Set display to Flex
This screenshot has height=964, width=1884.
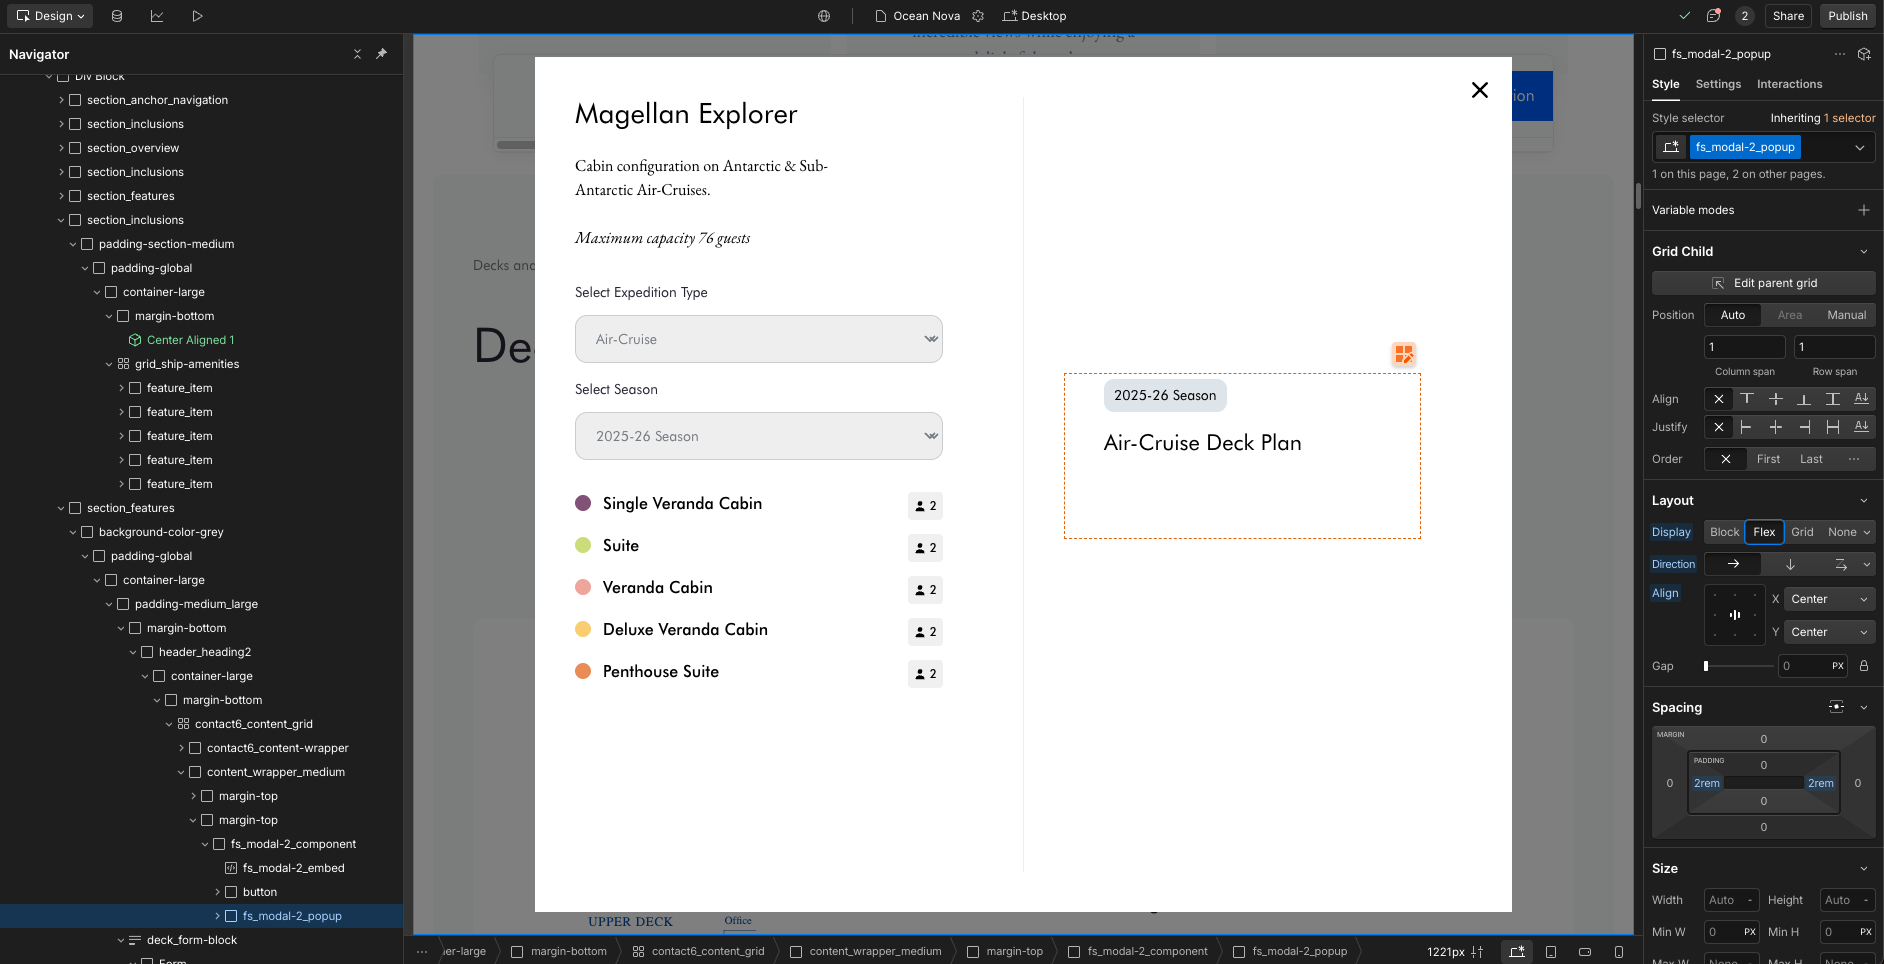(1764, 532)
